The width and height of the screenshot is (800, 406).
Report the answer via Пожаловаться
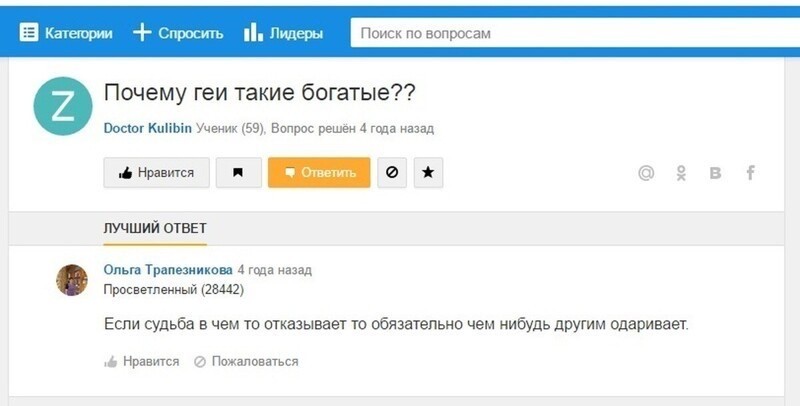point(246,361)
